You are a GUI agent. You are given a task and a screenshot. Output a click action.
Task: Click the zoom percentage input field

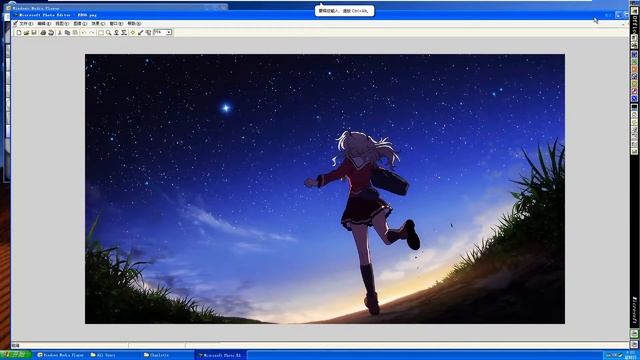pos(160,32)
